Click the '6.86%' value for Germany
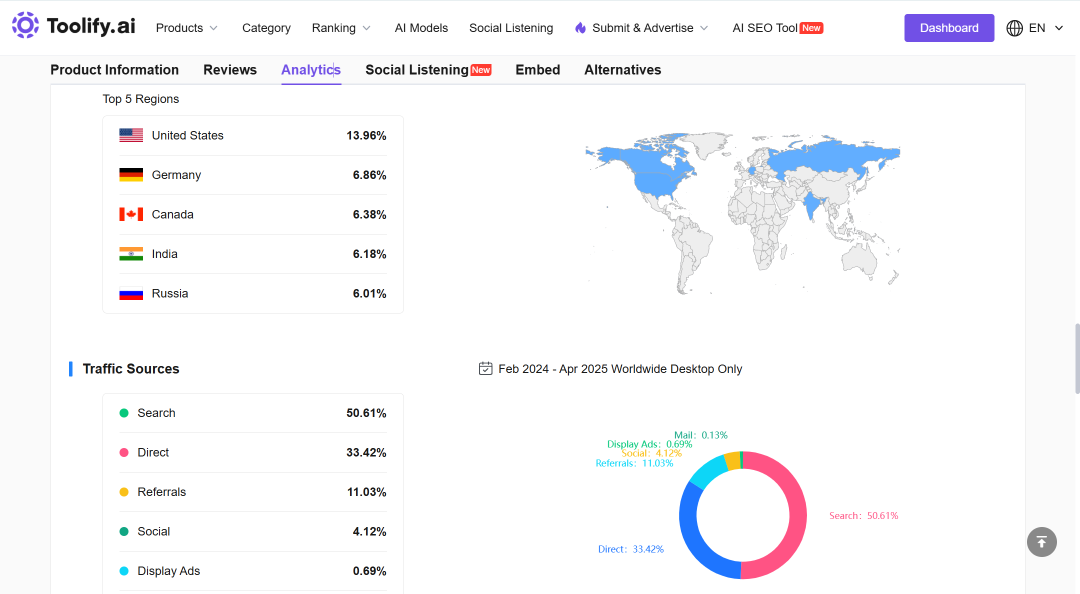Screen dimensions: 1080x594 (x=370, y=175)
